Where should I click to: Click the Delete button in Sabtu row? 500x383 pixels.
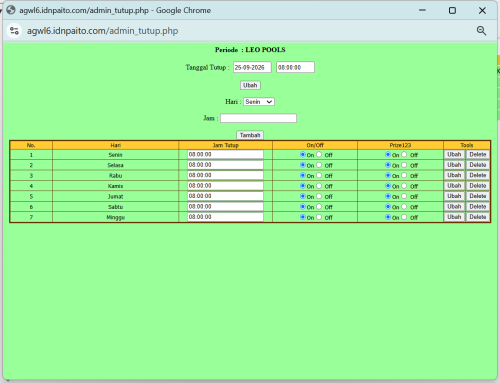[478, 206]
